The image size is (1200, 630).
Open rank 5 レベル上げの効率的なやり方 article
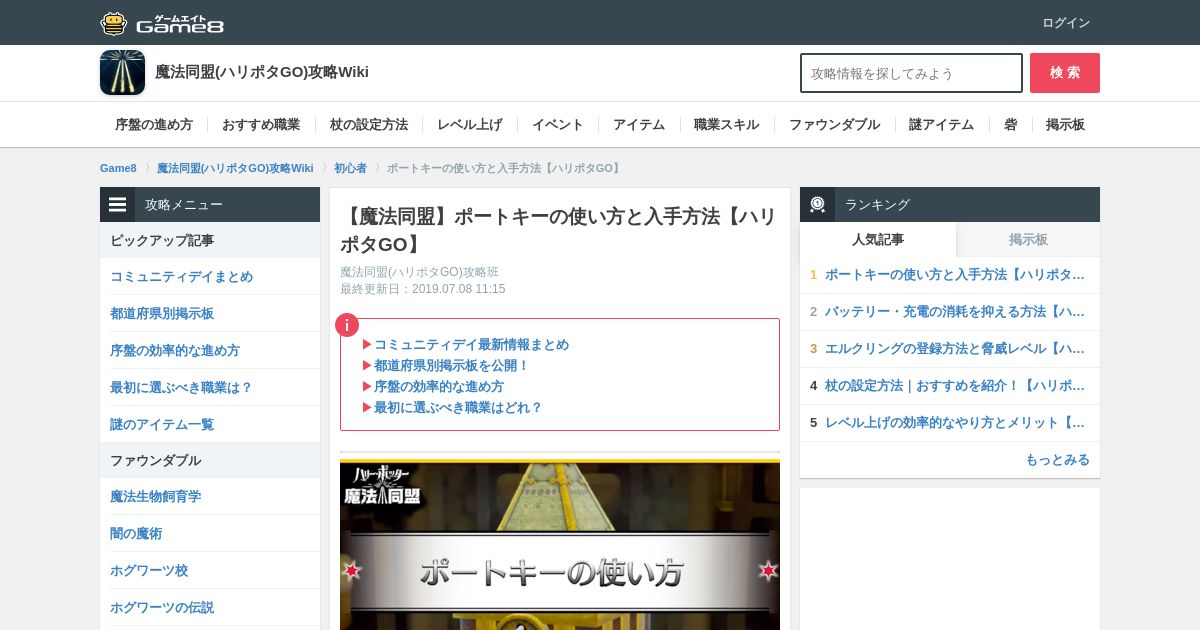pyautogui.click(x=950, y=423)
